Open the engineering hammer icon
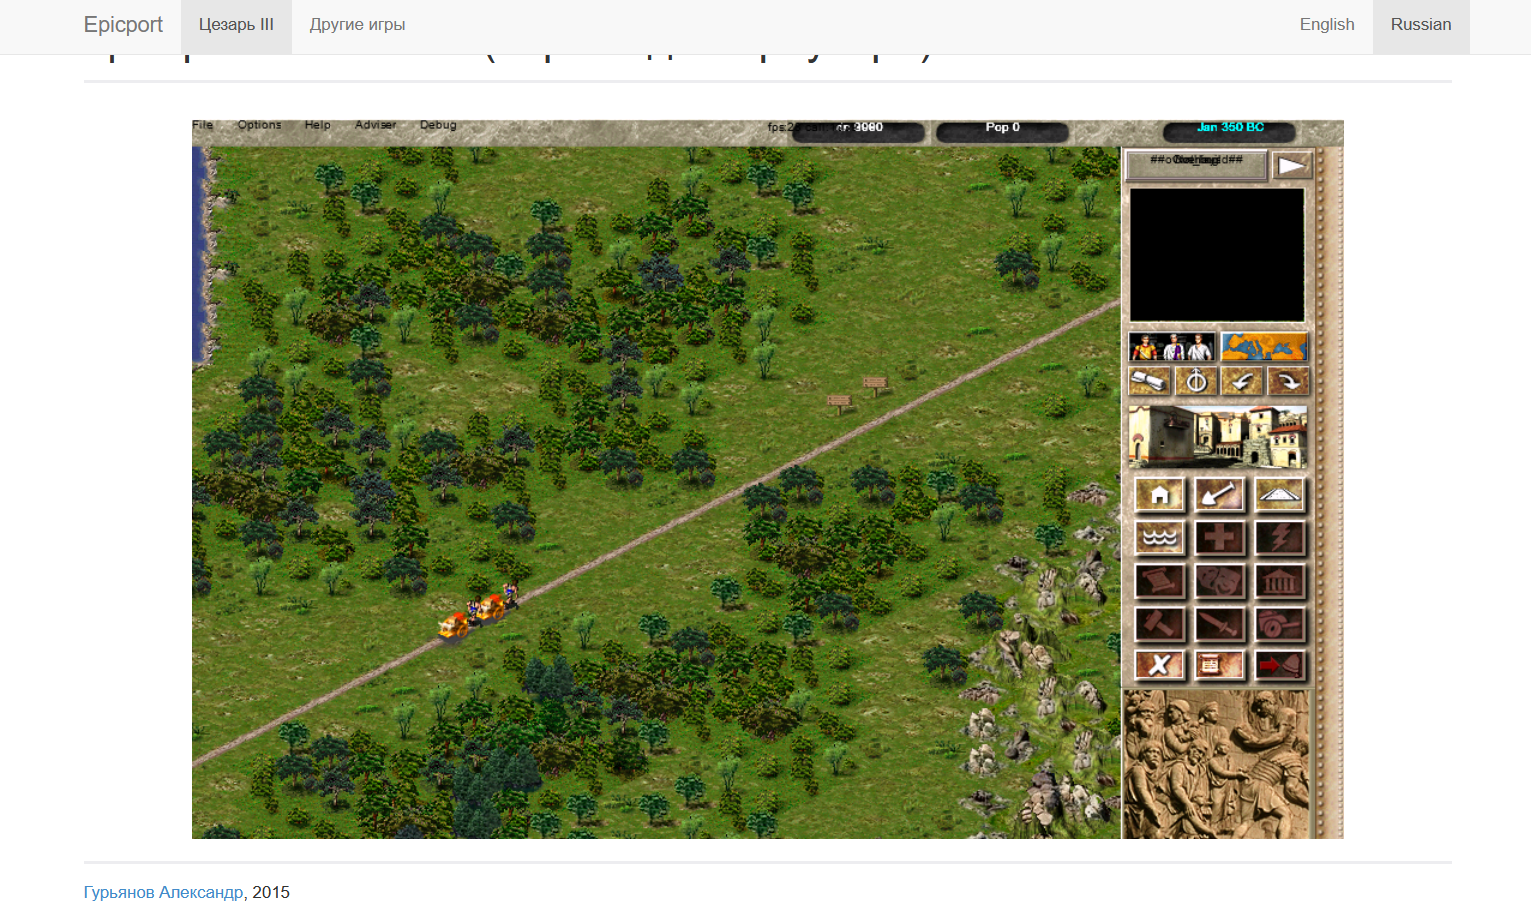Screen dimensions: 1531x905 (1160, 624)
